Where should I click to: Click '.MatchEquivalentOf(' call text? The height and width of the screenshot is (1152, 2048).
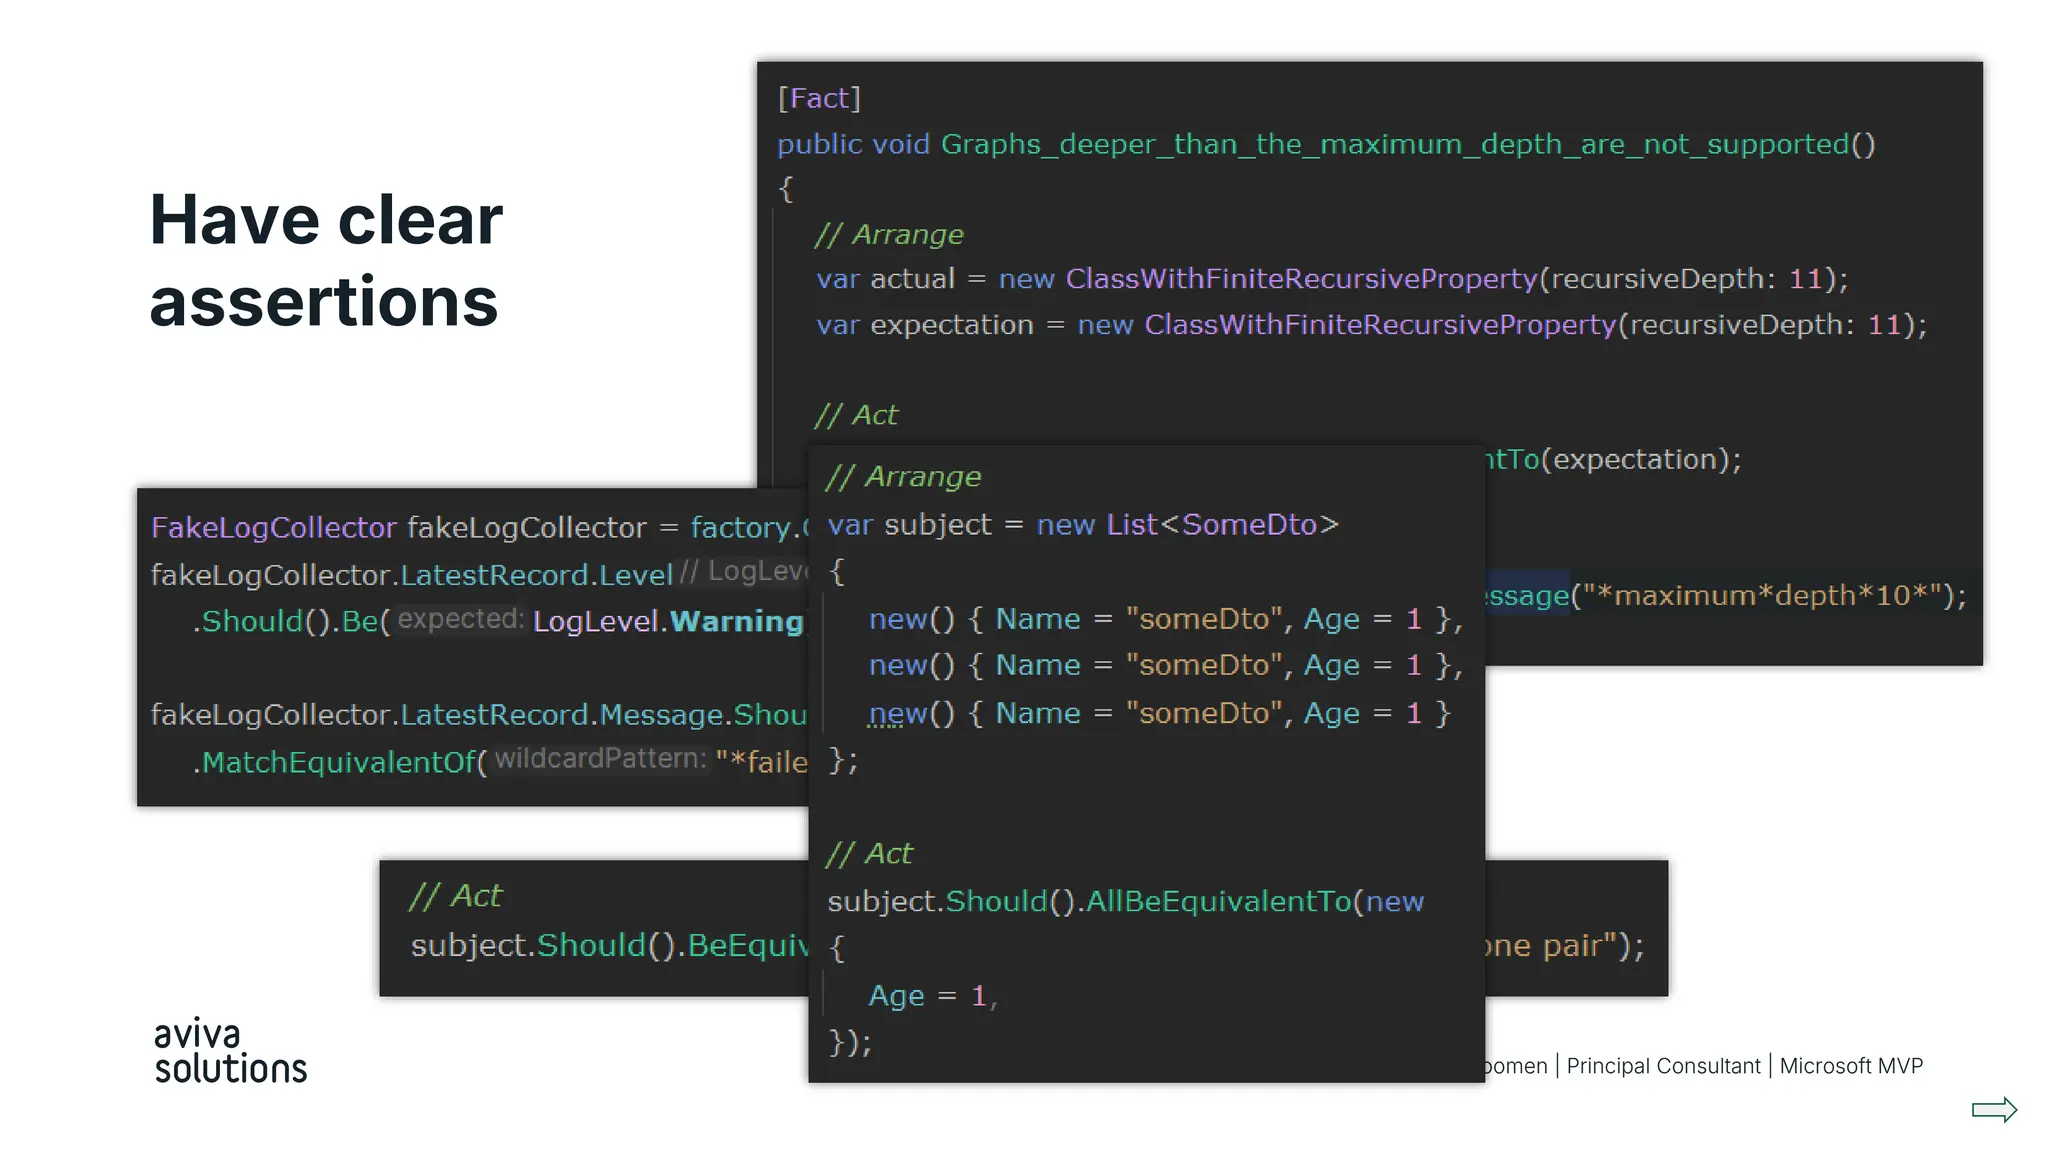coord(339,763)
